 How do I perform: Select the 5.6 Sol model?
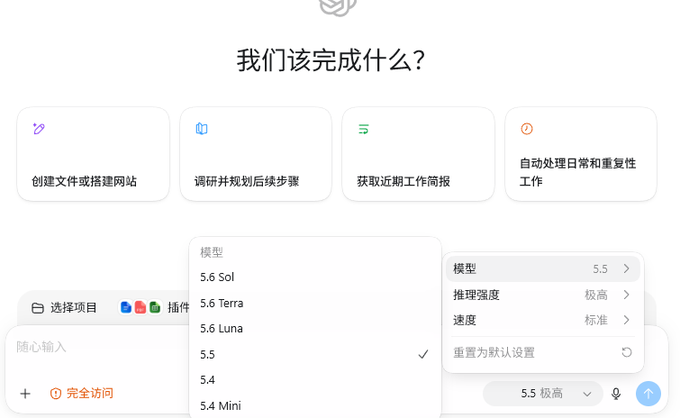tap(315, 277)
